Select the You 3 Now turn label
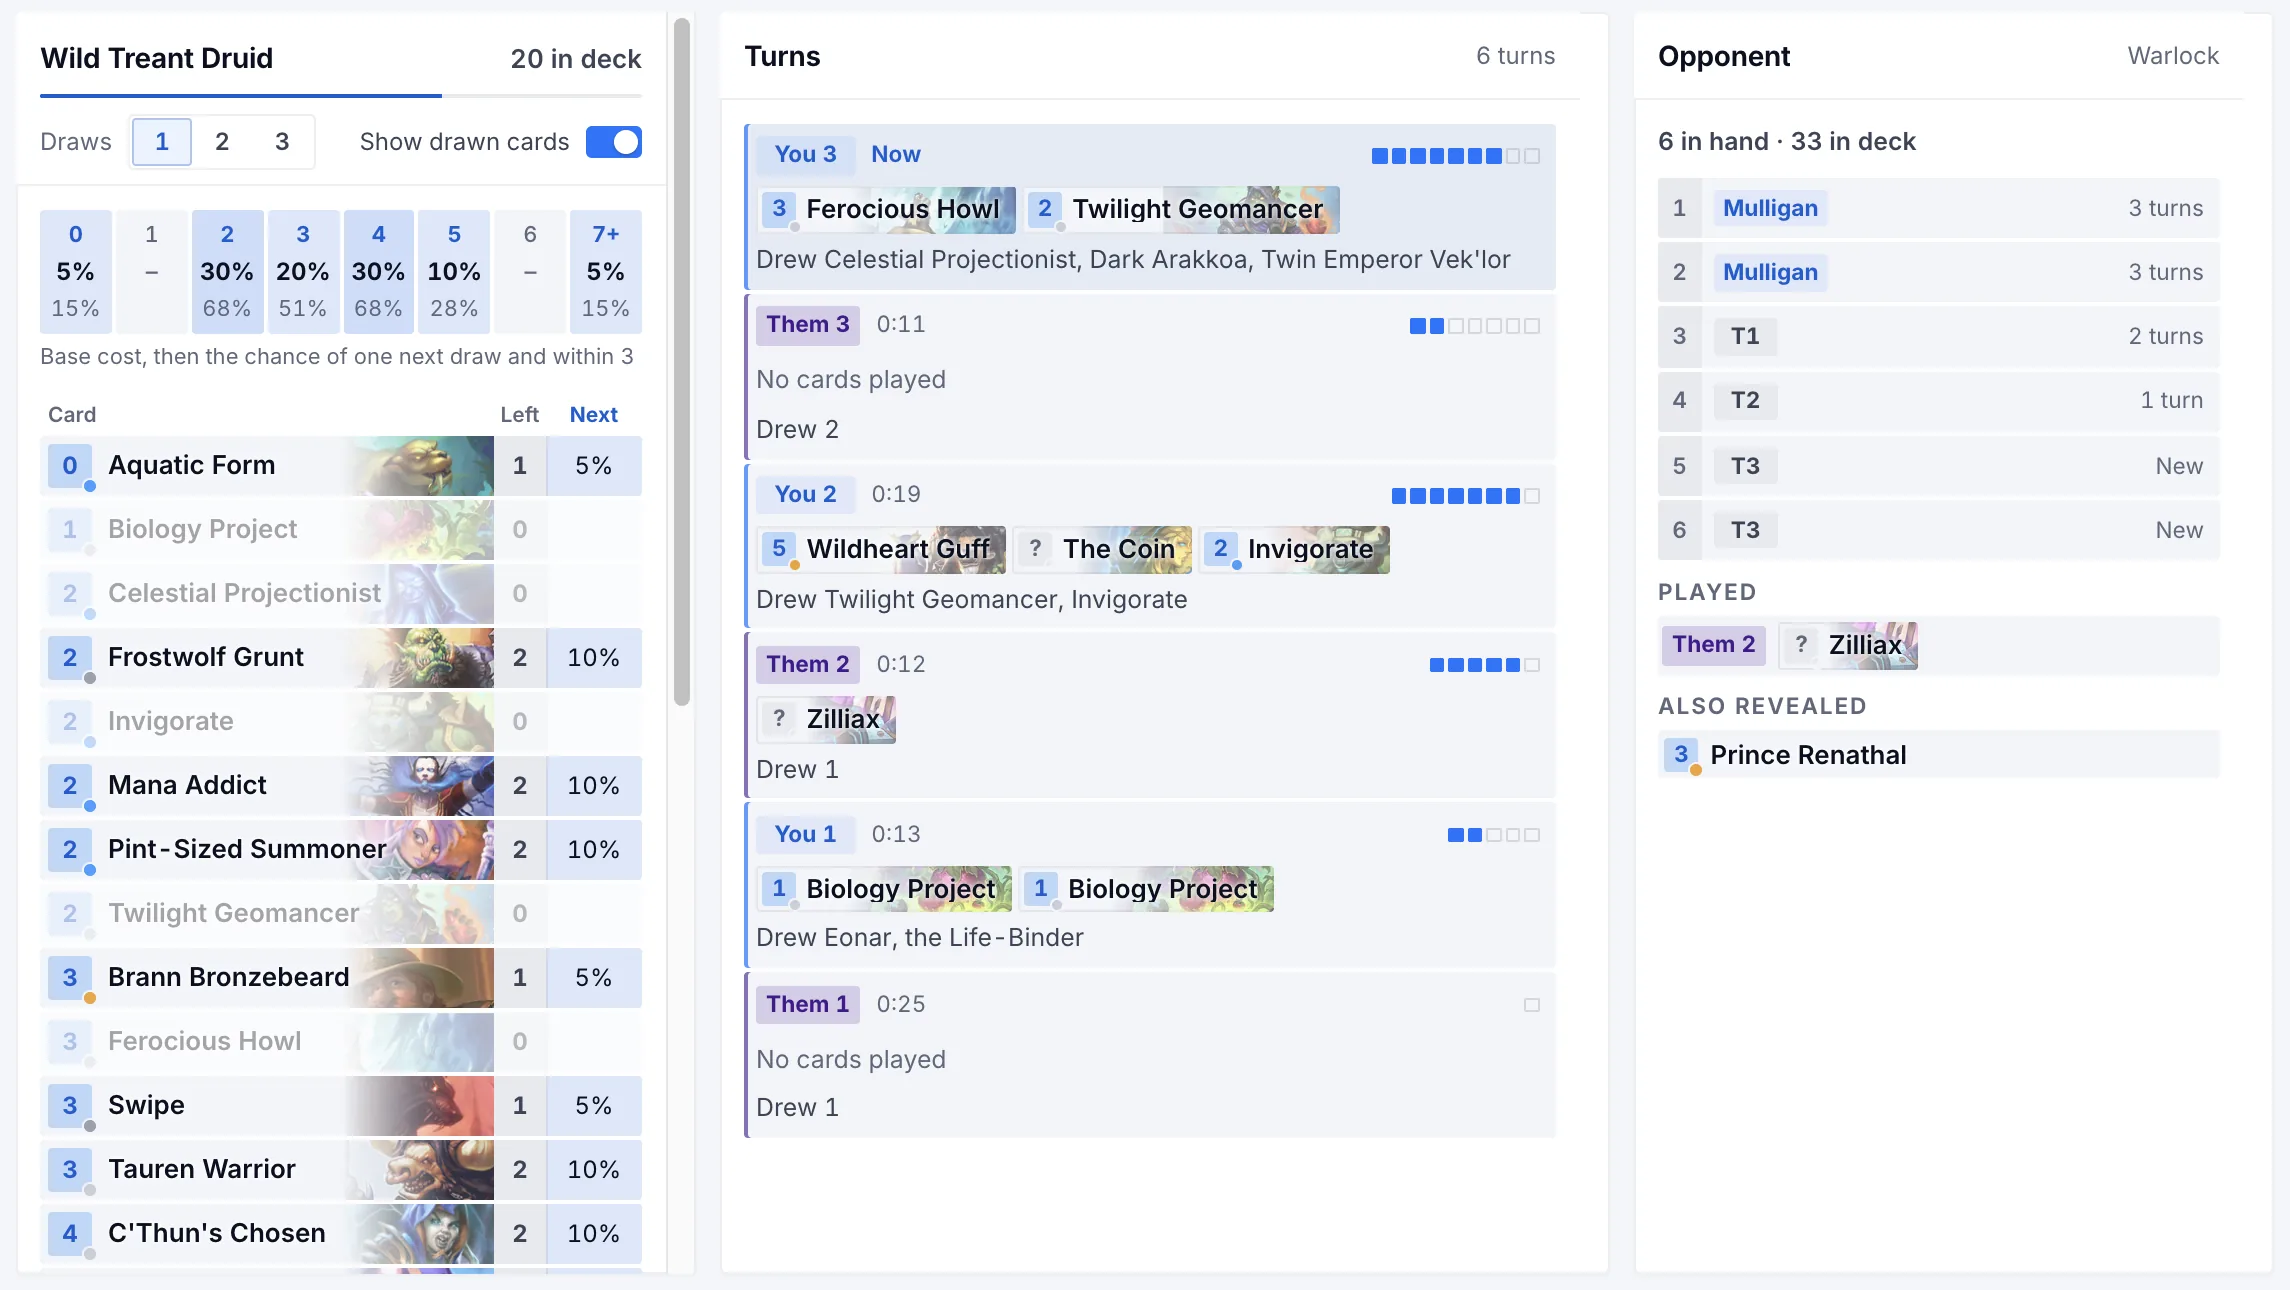 (805, 154)
